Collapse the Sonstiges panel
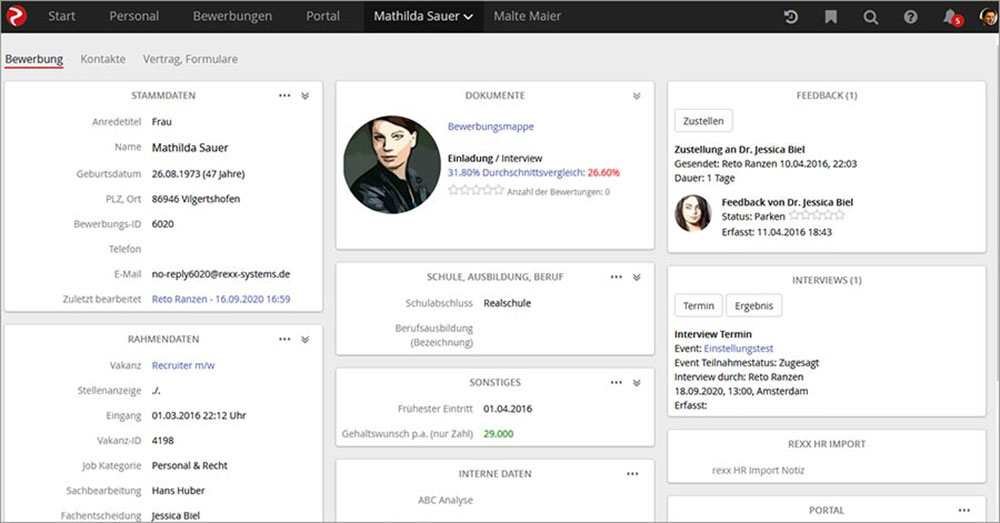The height and width of the screenshot is (523, 1000). pos(636,382)
